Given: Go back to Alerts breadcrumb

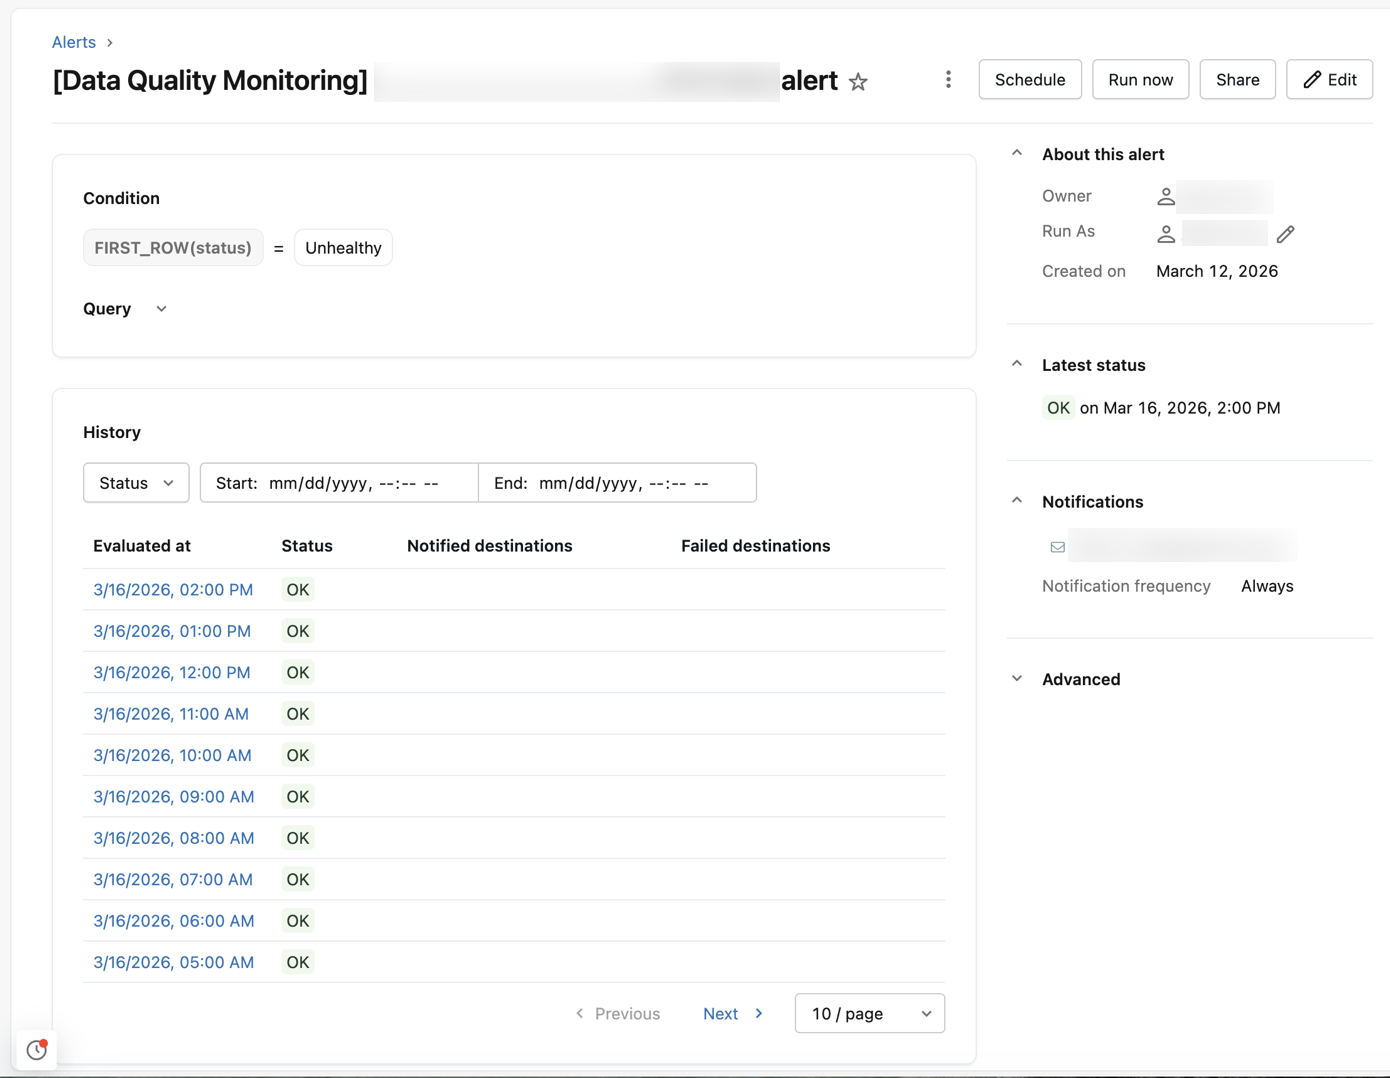Looking at the screenshot, I should point(74,42).
